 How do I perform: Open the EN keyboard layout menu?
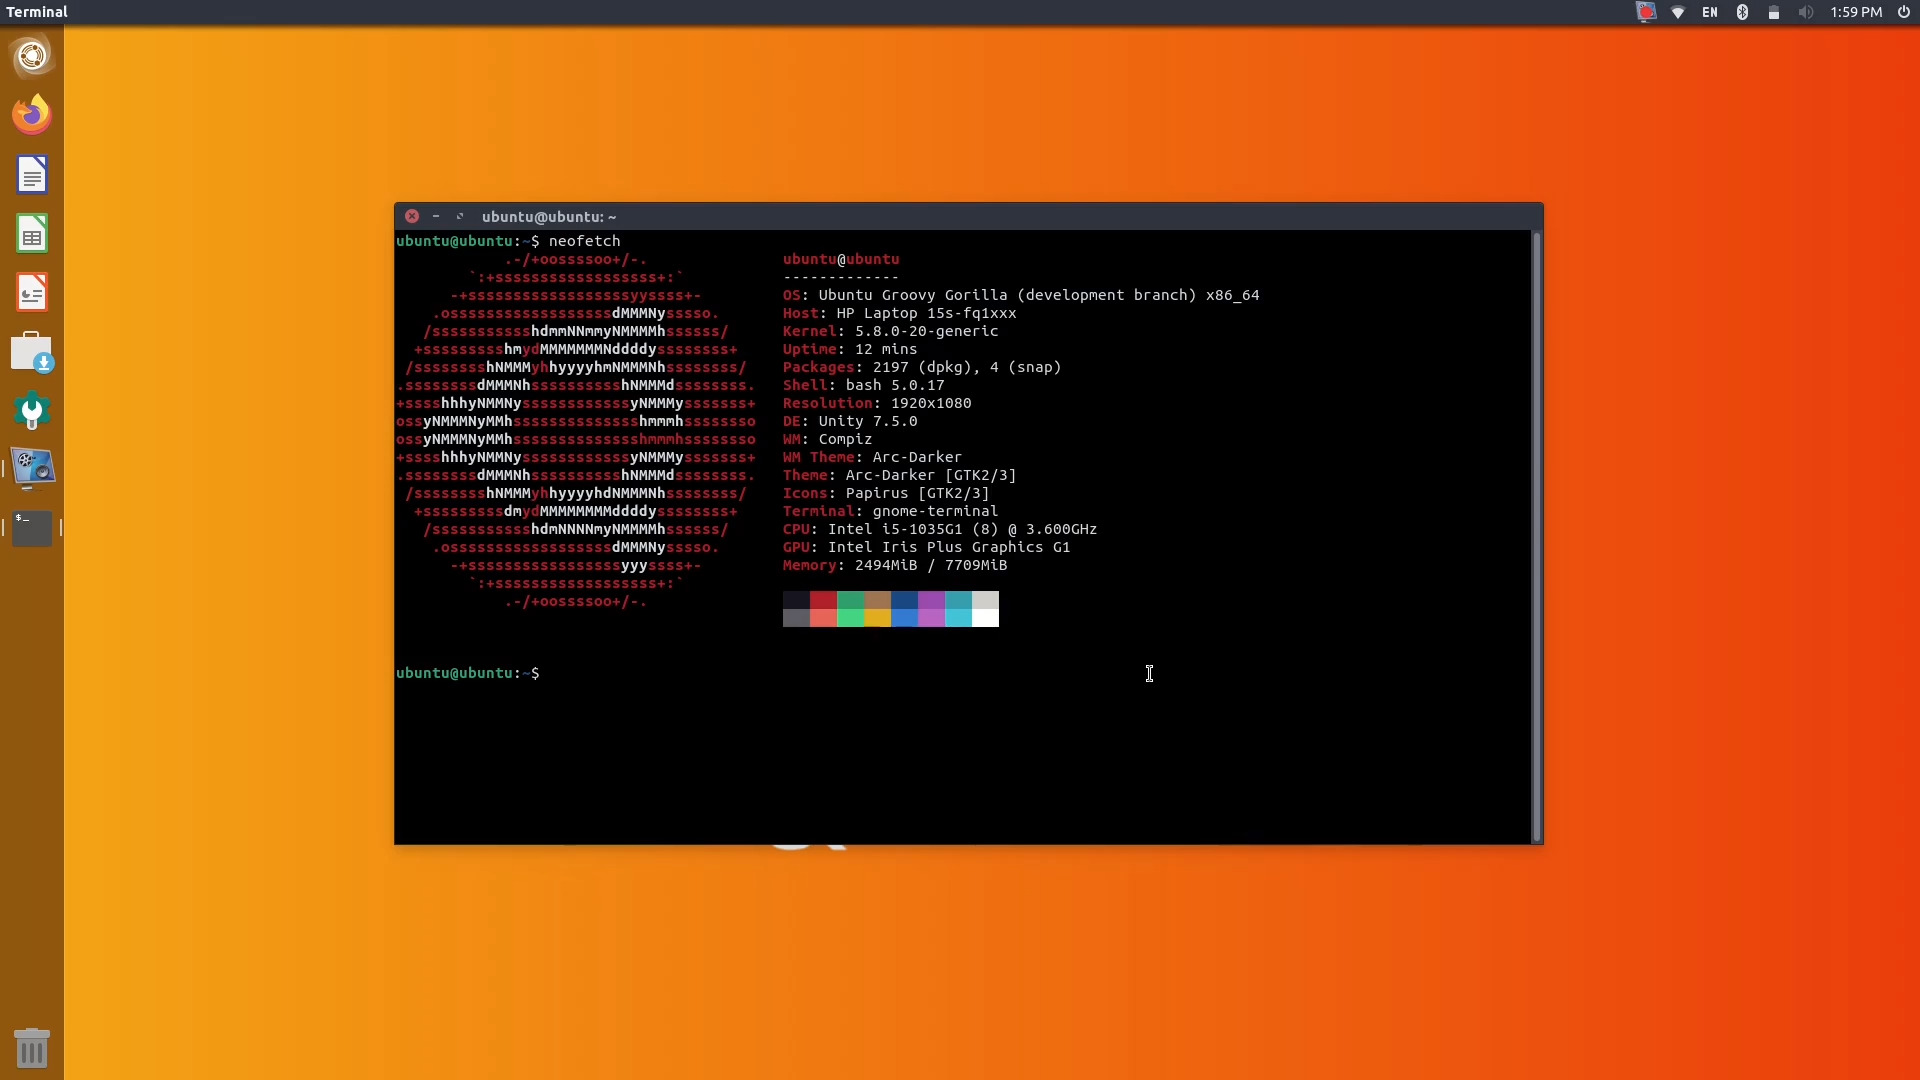click(1710, 12)
